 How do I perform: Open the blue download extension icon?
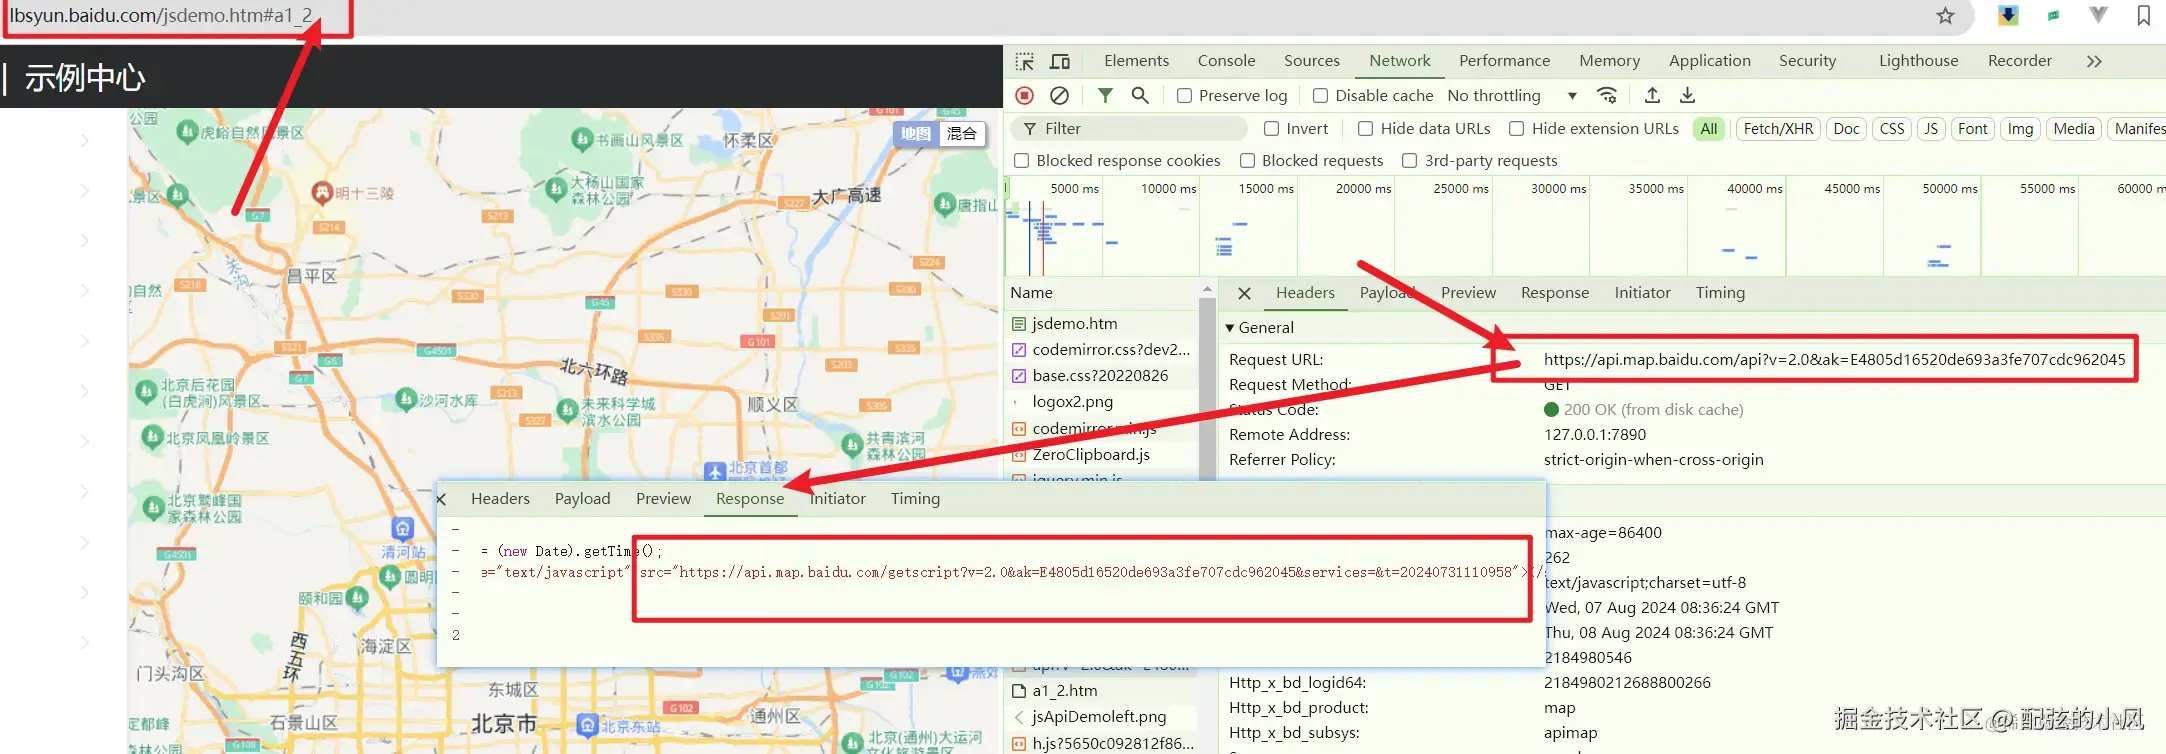2008,15
